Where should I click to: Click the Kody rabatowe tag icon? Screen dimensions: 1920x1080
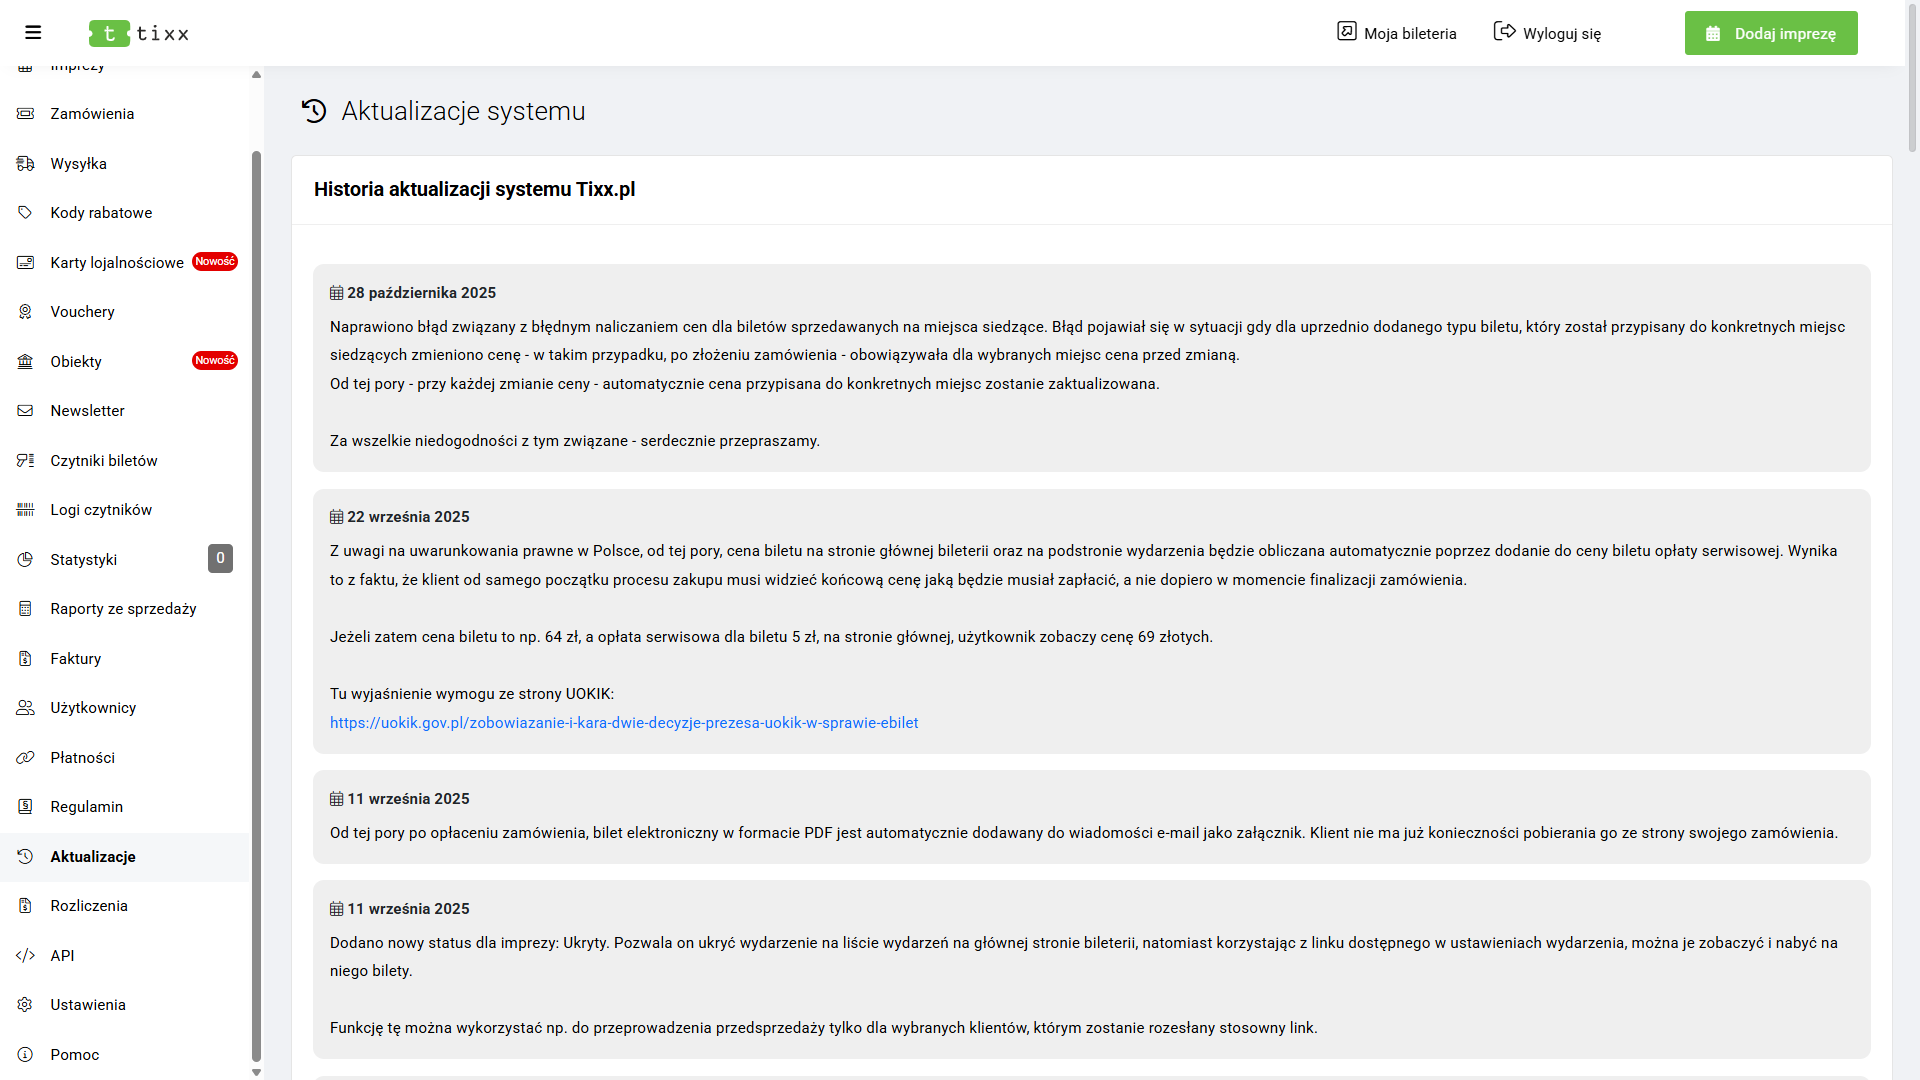26,213
